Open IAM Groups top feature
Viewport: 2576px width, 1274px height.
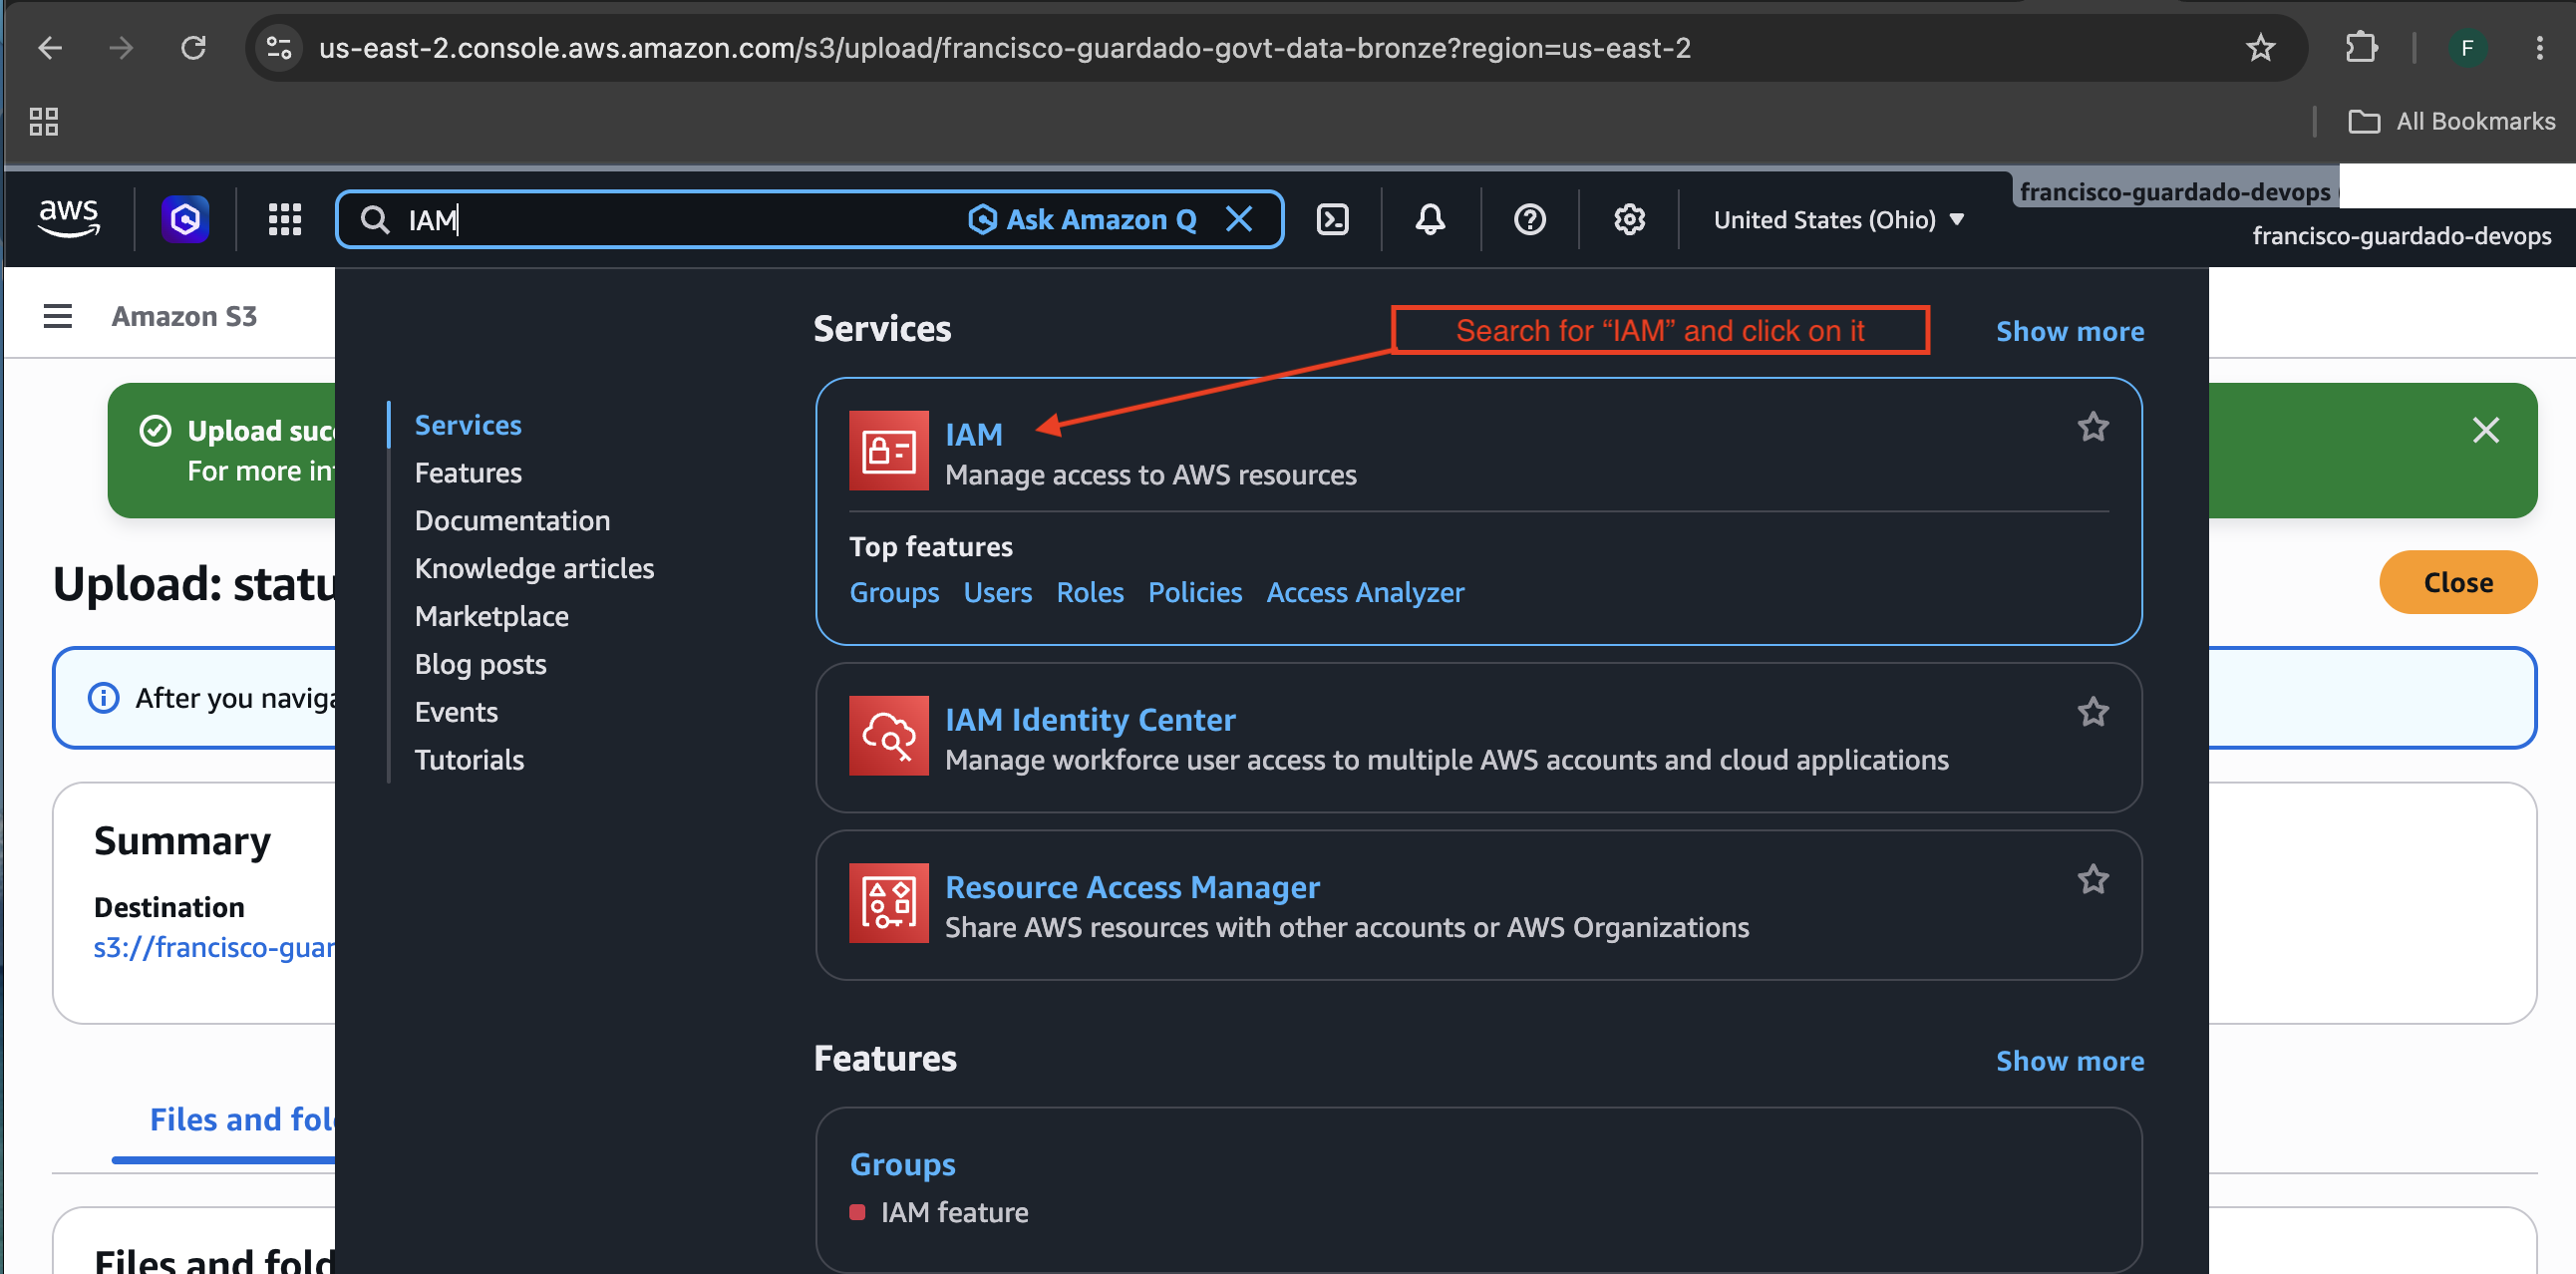tap(894, 593)
